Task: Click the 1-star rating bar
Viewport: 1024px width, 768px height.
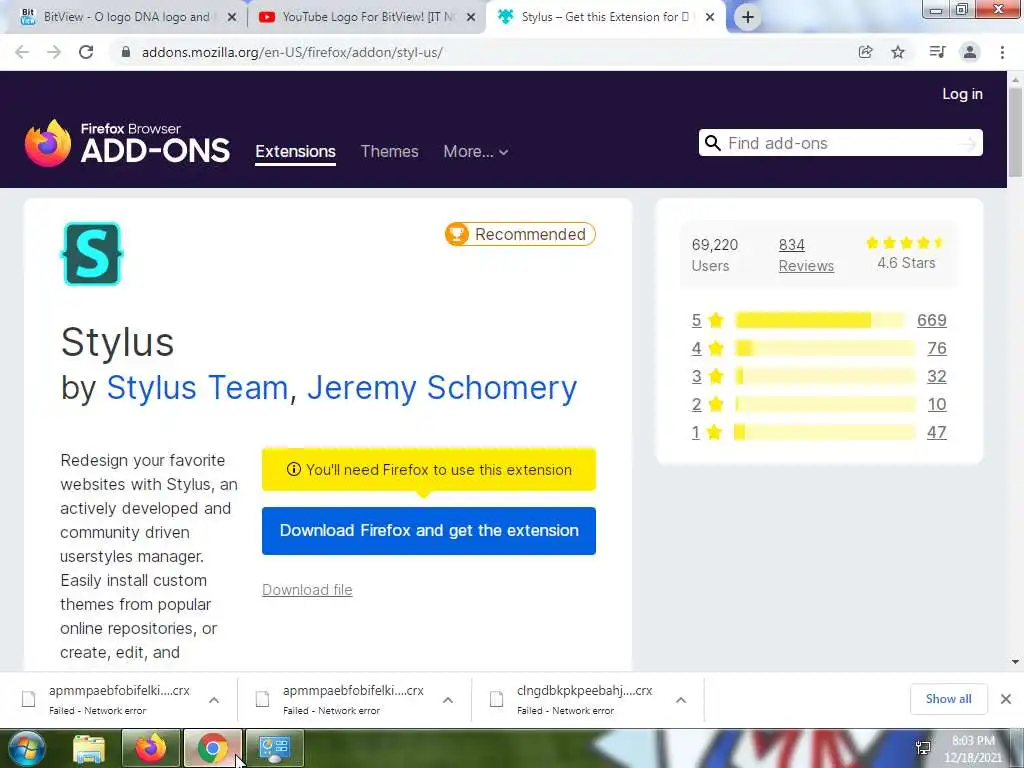Action: pyautogui.click(x=825, y=432)
